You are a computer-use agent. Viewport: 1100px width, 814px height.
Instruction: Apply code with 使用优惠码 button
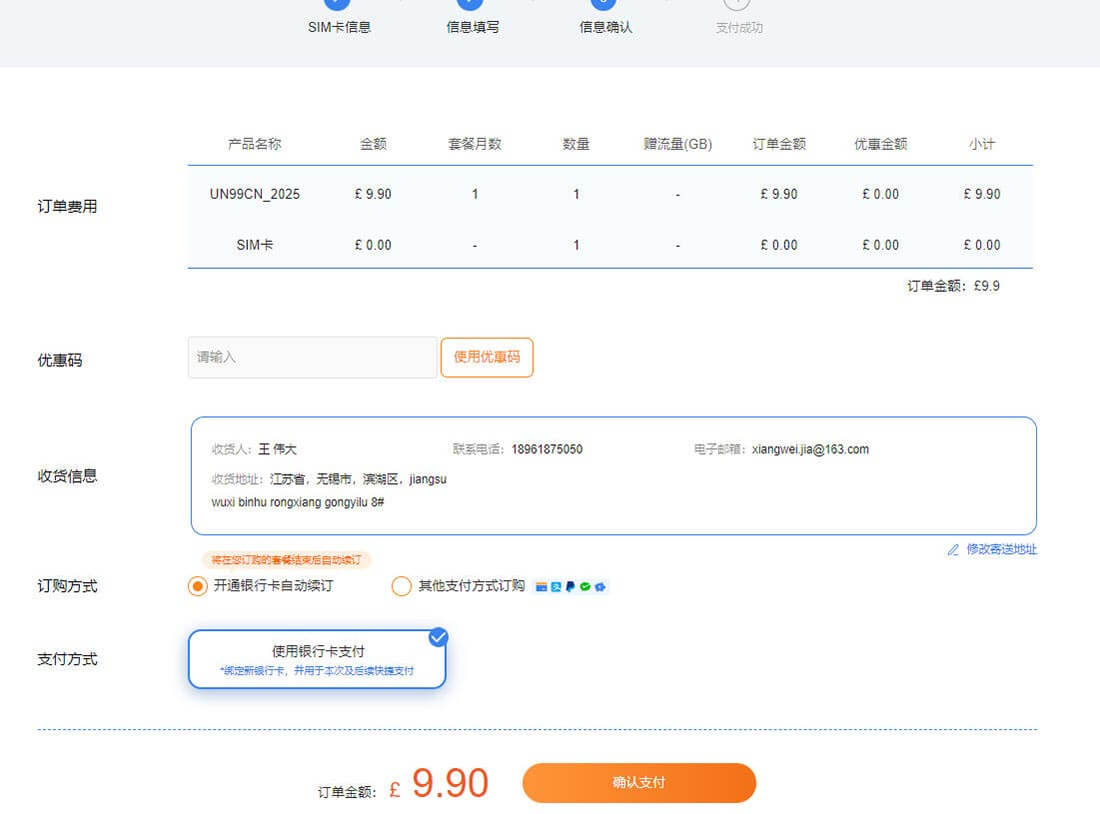(487, 357)
